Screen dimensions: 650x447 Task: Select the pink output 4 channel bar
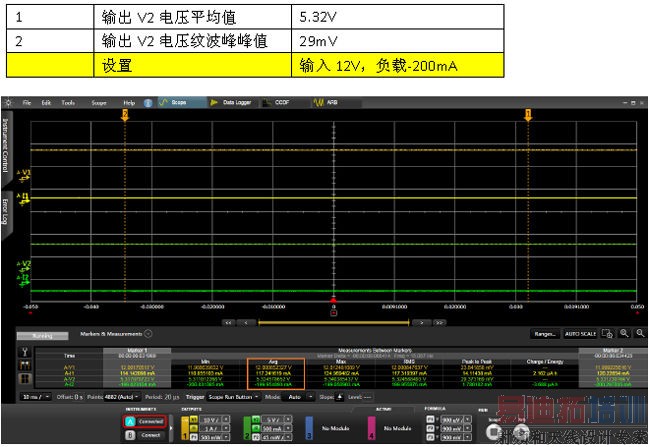371,428
